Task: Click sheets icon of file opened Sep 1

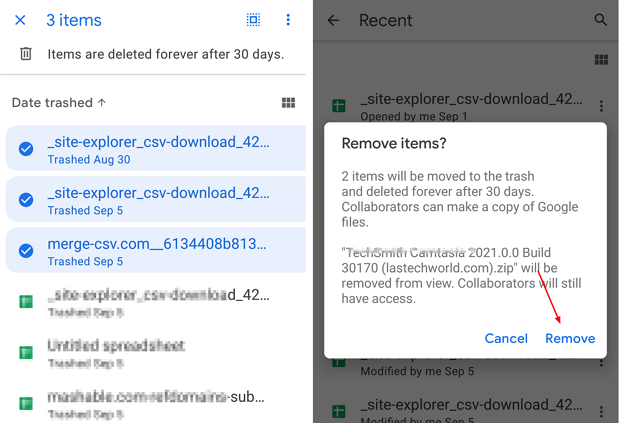Action: [x=339, y=106]
